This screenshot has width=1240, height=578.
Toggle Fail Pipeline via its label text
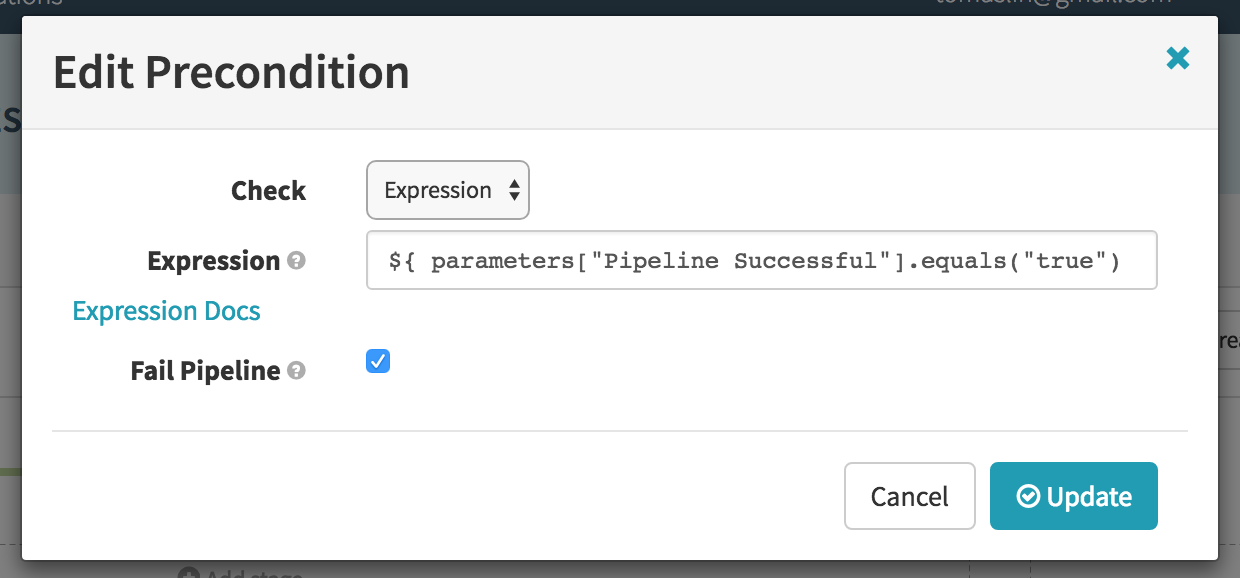click(x=205, y=371)
